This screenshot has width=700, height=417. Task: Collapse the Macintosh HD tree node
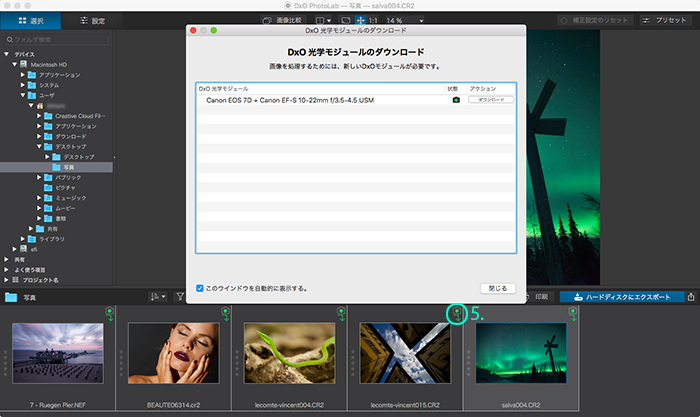point(15,64)
